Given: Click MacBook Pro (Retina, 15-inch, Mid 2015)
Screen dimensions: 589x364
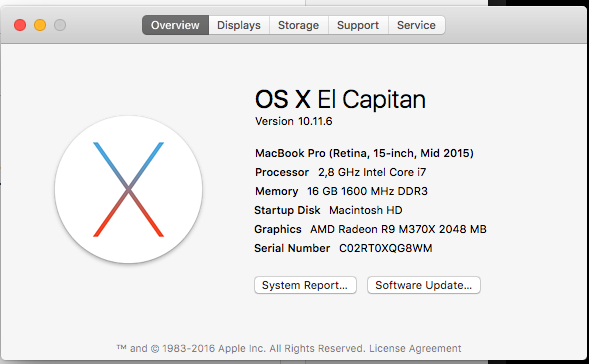Looking at the screenshot, I should (x=364, y=153).
